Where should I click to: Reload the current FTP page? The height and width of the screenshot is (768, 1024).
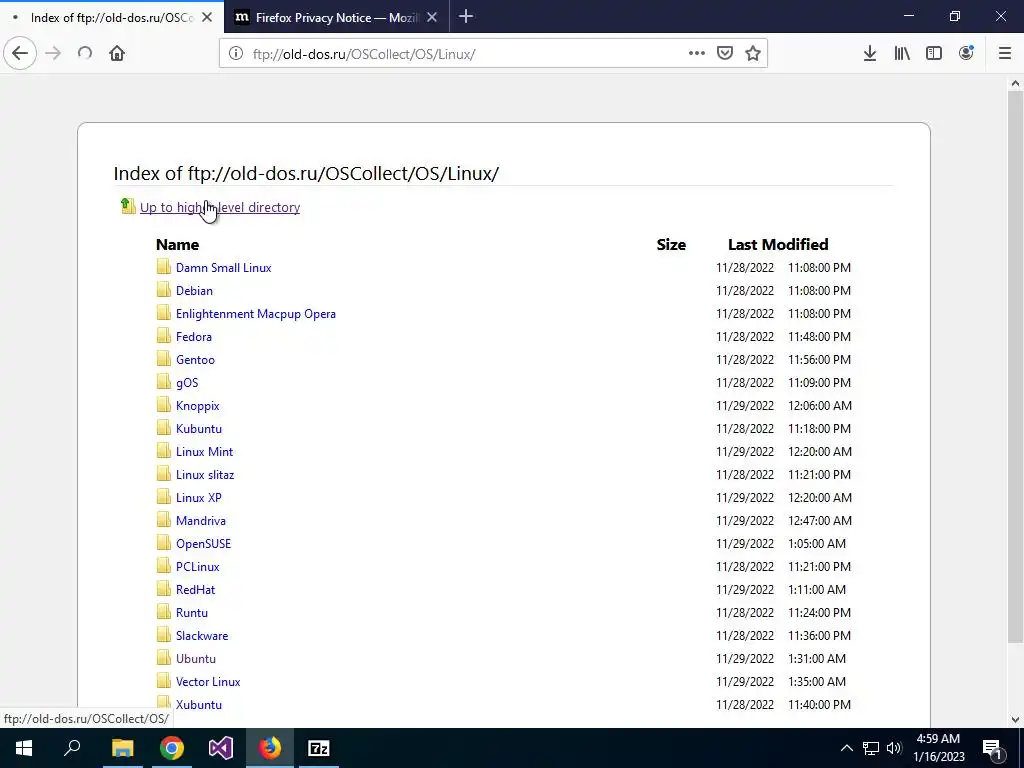pyautogui.click(x=85, y=53)
